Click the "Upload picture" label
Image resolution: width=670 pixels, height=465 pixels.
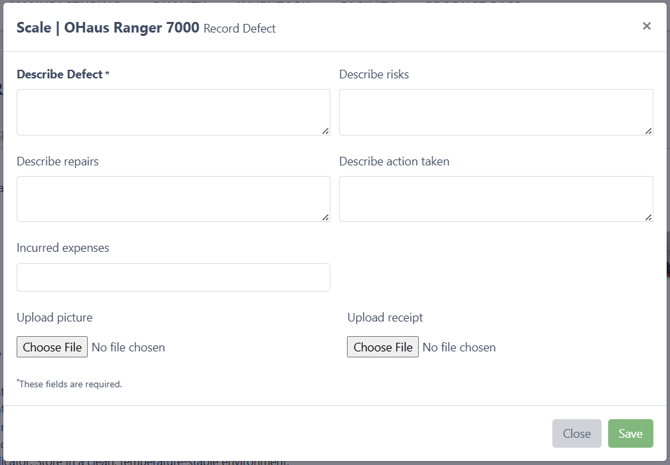click(55, 318)
